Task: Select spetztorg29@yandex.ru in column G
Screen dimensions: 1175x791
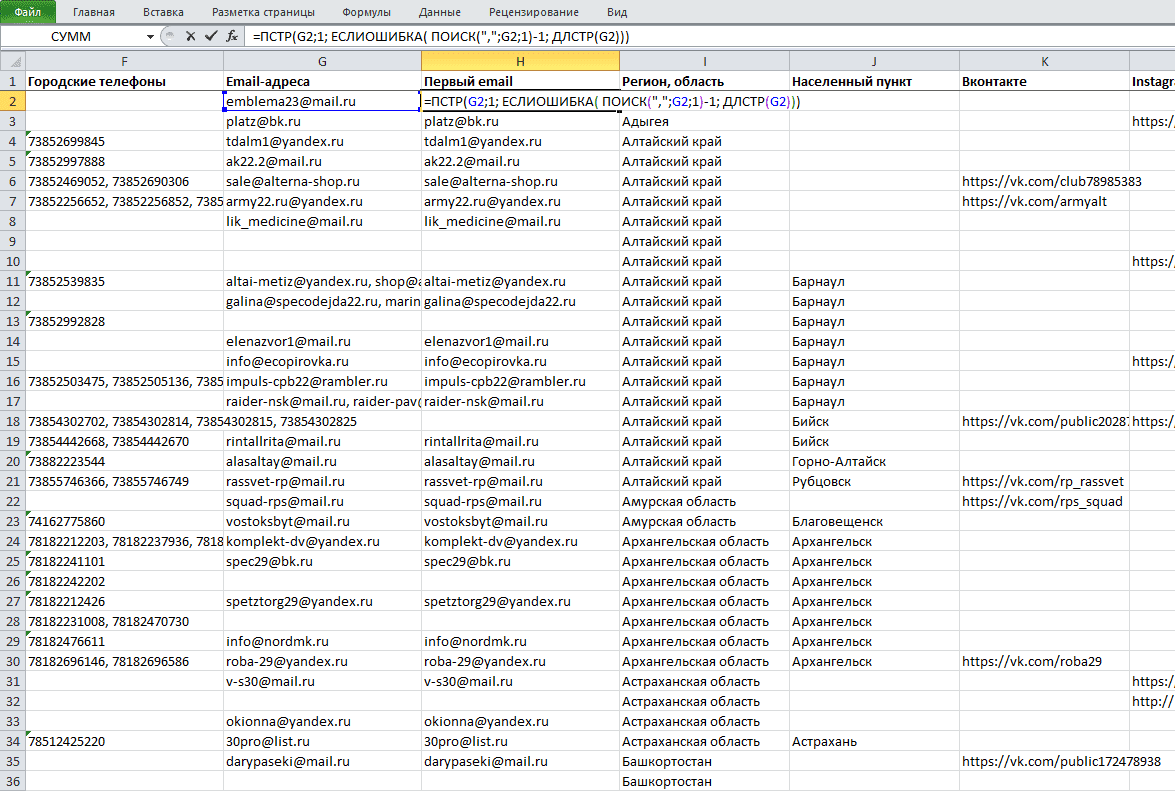Action: tap(322, 601)
